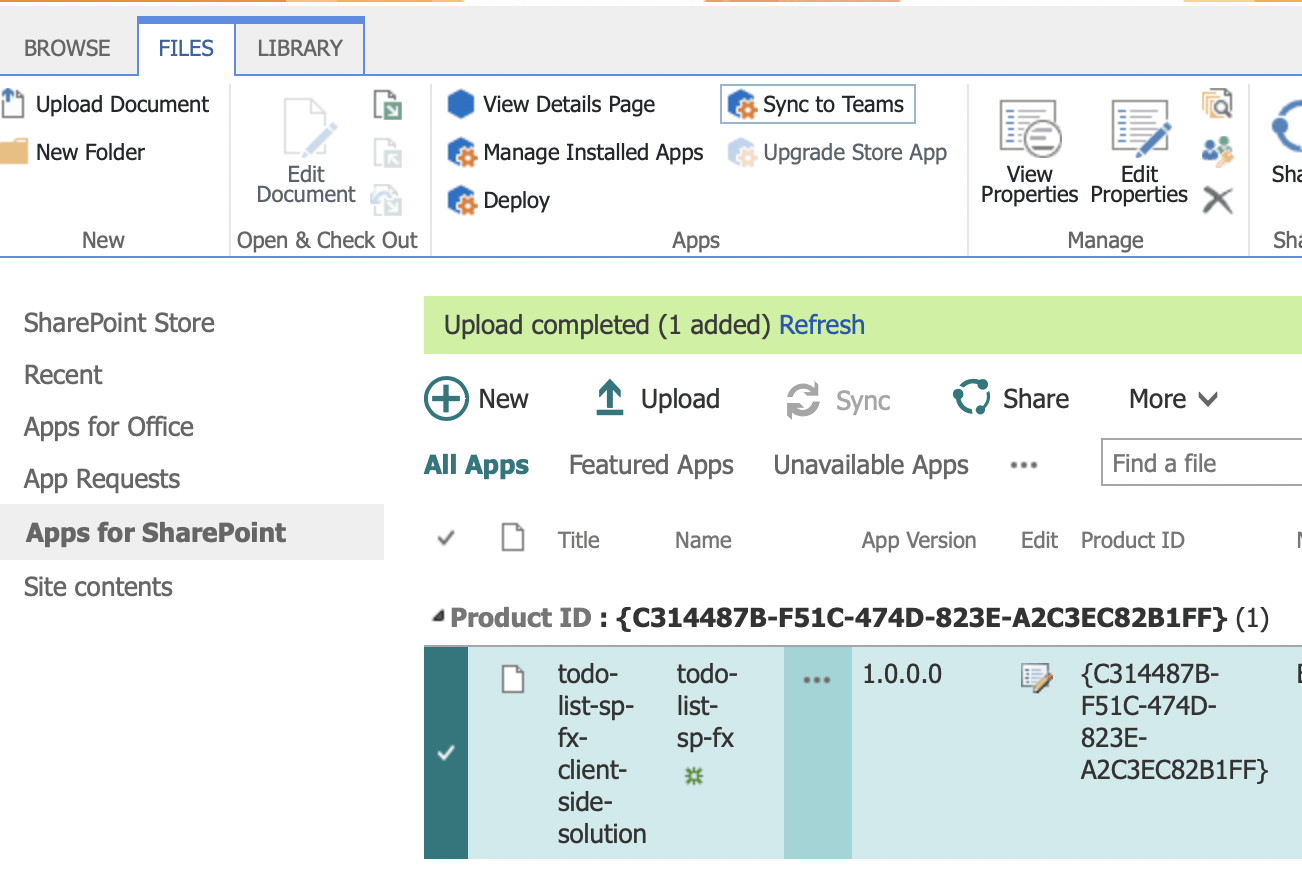Open the todo-list-sp-fx item ellipsis menu
The height and width of the screenshot is (880, 1302).
click(x=817, y=679)
